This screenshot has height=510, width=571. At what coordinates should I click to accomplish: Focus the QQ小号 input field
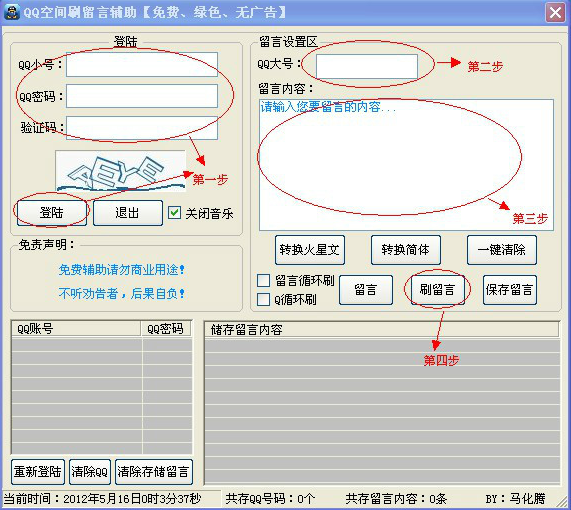[x=142, y=64]
